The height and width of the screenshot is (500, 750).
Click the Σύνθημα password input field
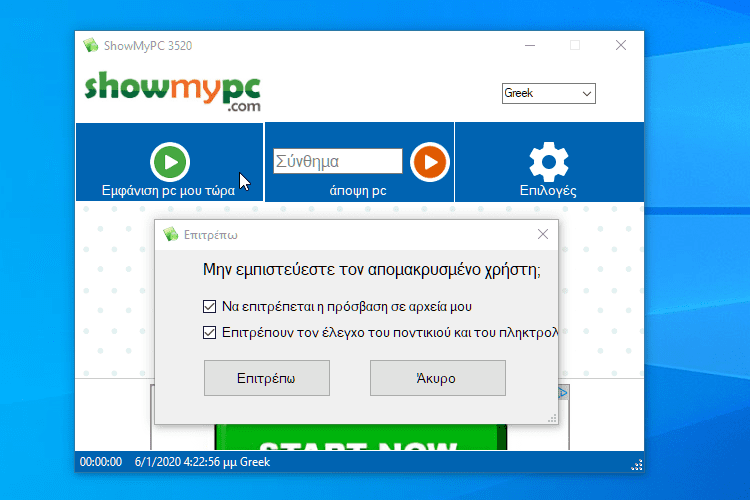(338, 161)
